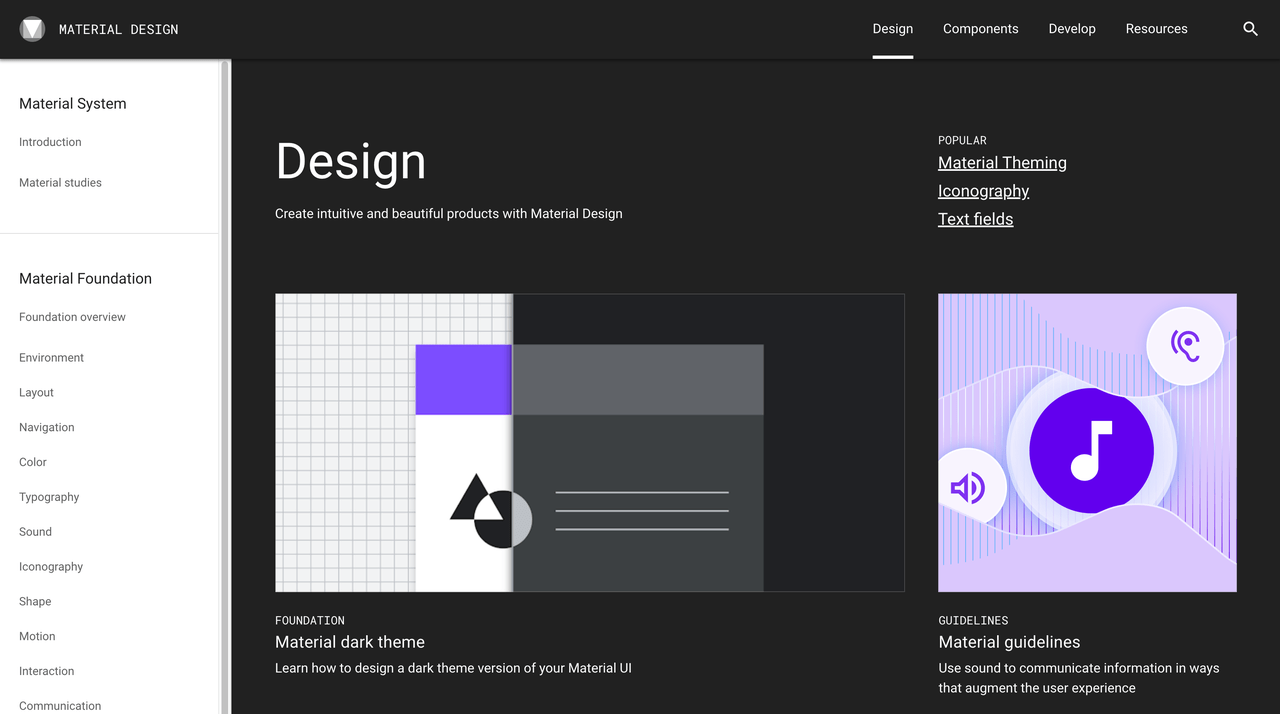The image size is (1280, 714).
Task: Open Introduction in the sidebar
Action: [x=50, y=142]
